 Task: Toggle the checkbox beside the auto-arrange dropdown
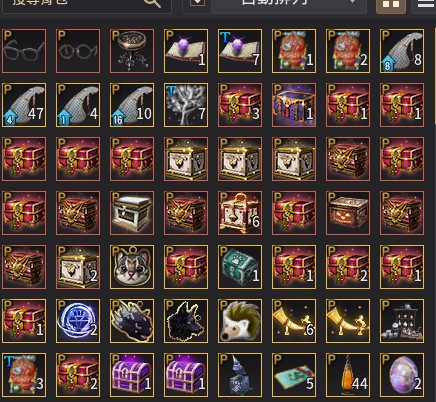point(197,3)
